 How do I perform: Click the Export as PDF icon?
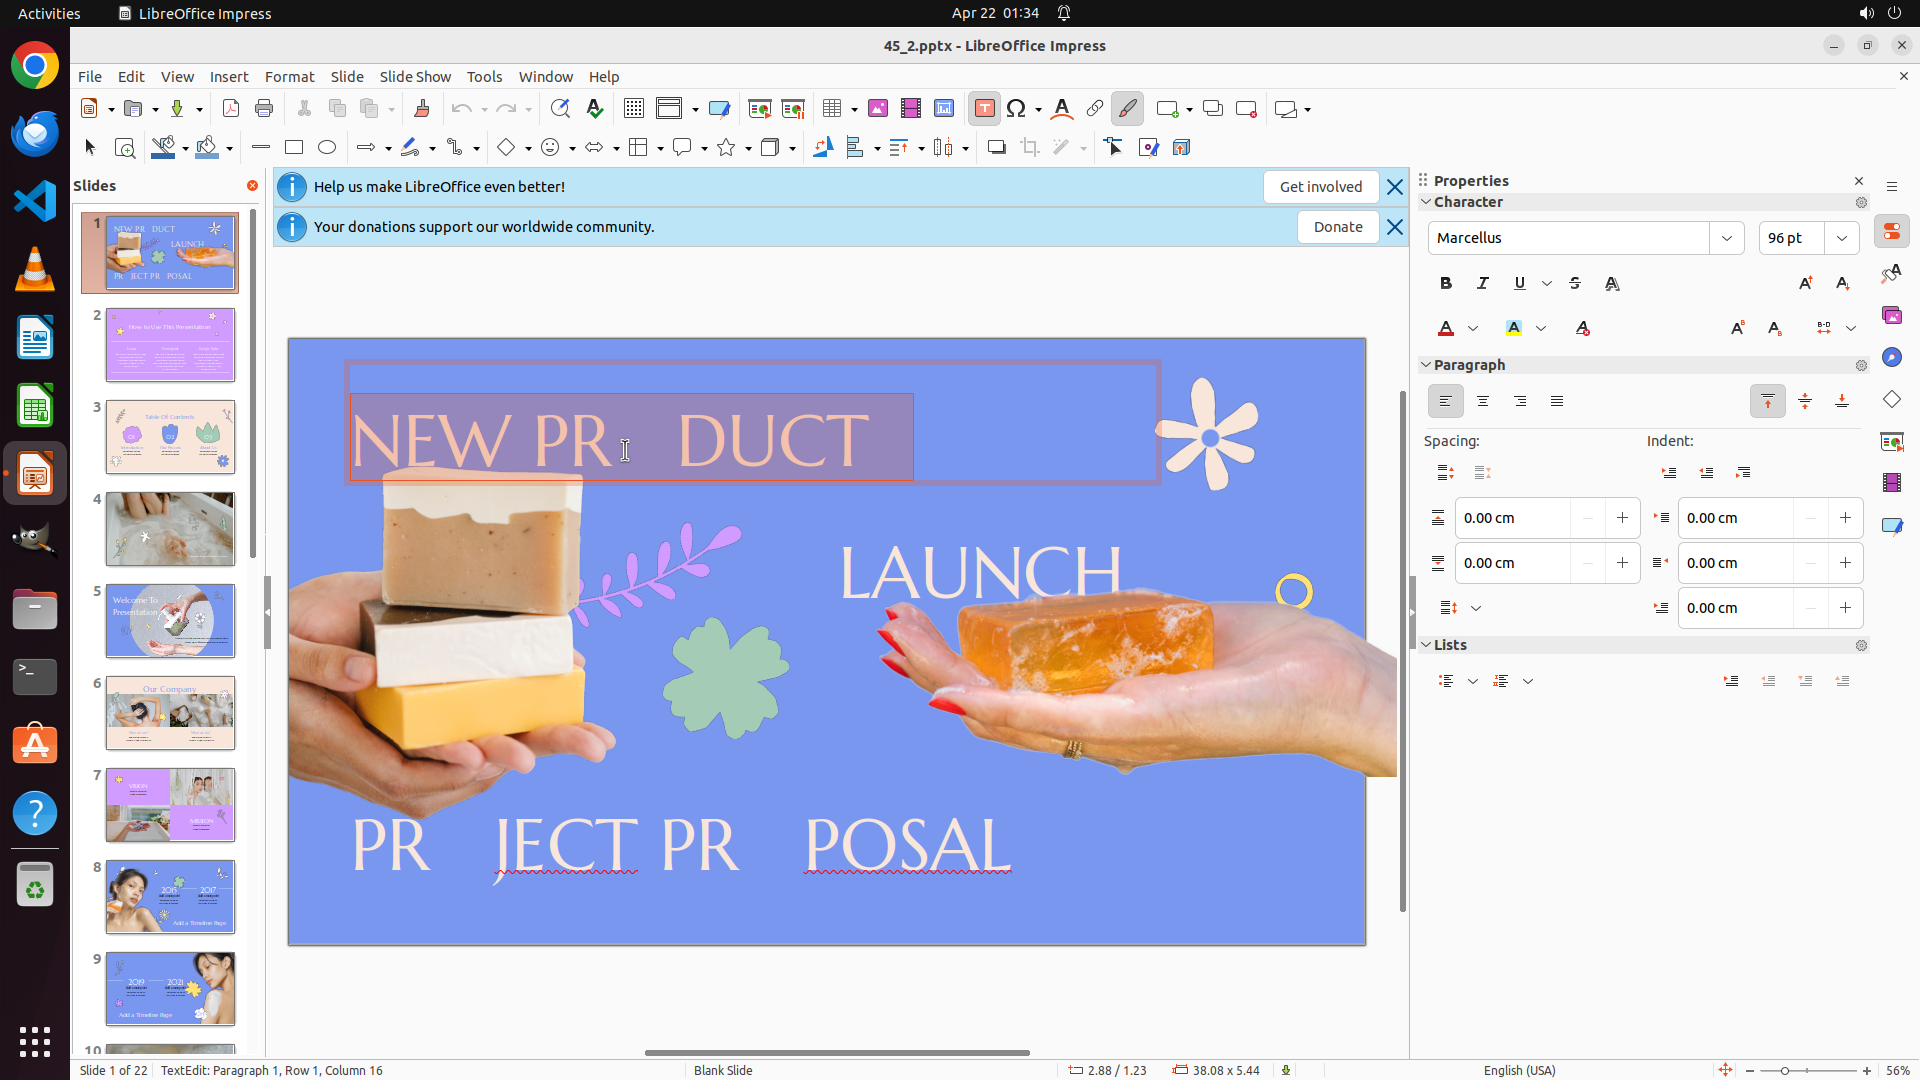(231, 109)
